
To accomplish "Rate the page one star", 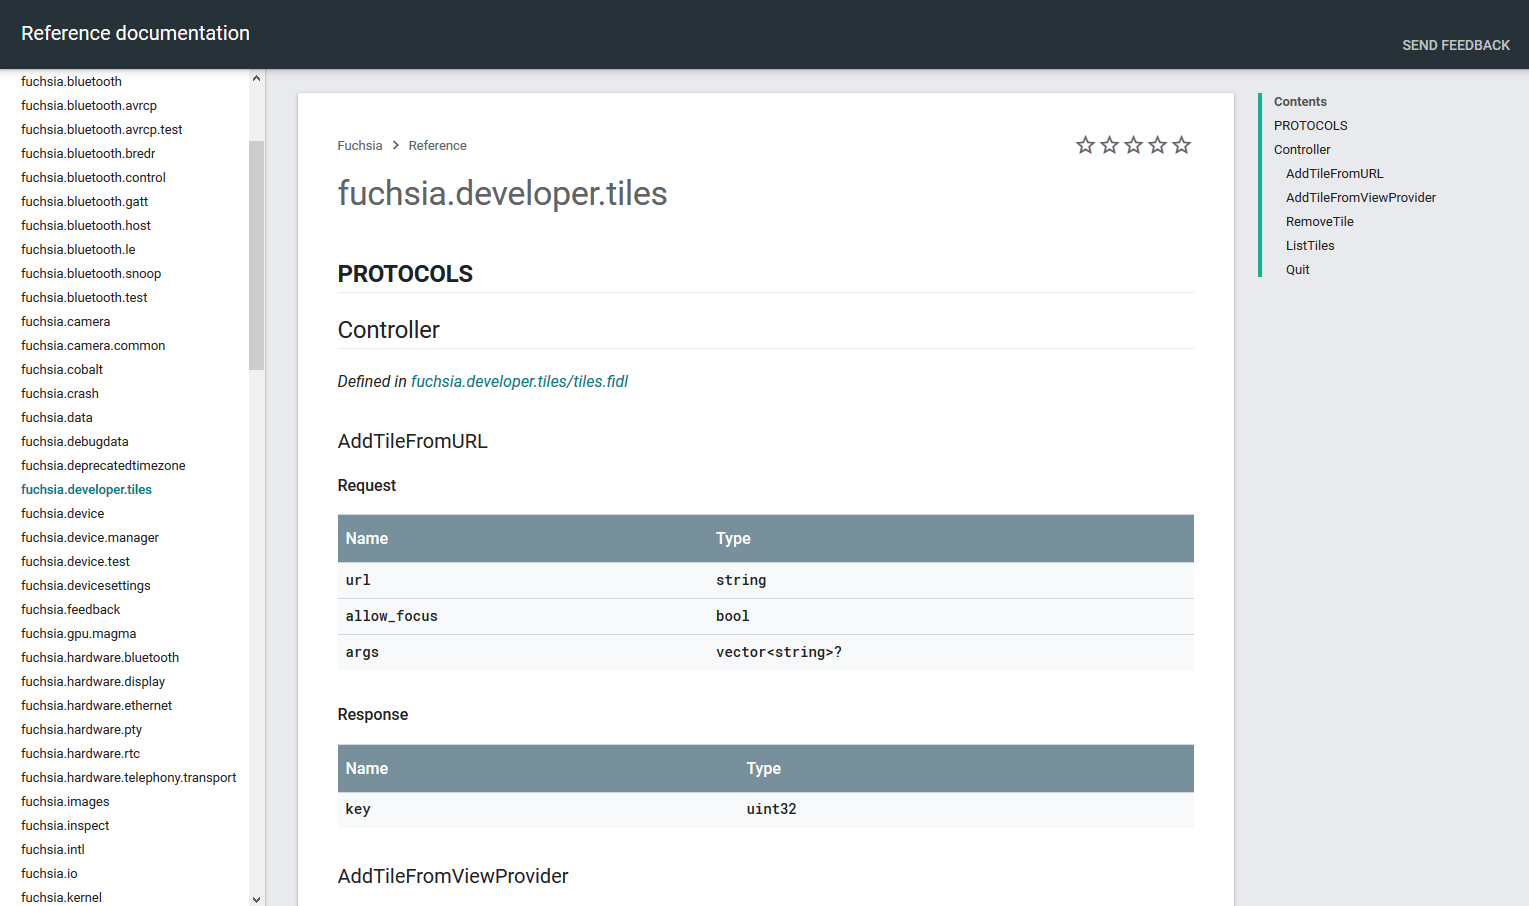I will pyautogui.click(x=1085, y=145).
